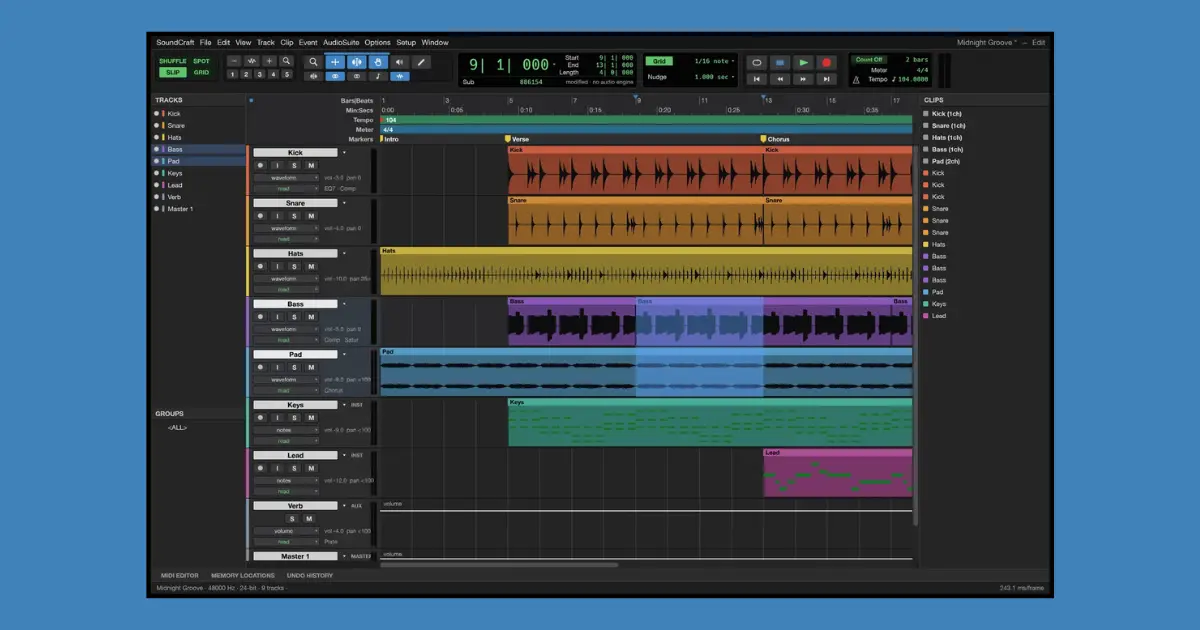1200x630 pixels.
Task: Open the Kick track options arrow
Action: 345,153
